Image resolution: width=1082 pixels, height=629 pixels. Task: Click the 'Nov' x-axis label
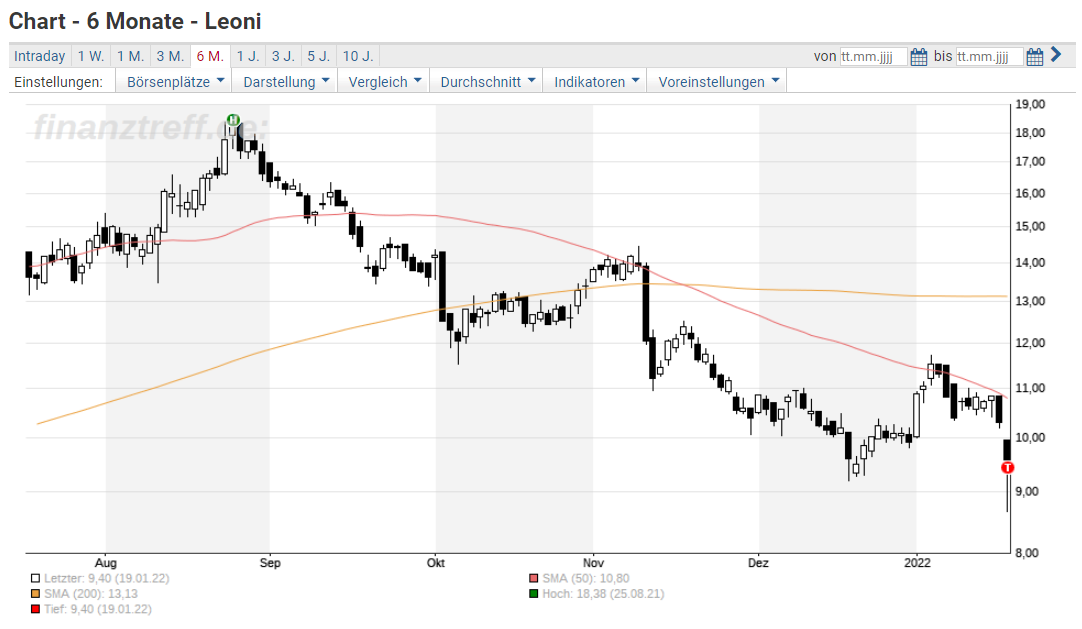[593, 563]
